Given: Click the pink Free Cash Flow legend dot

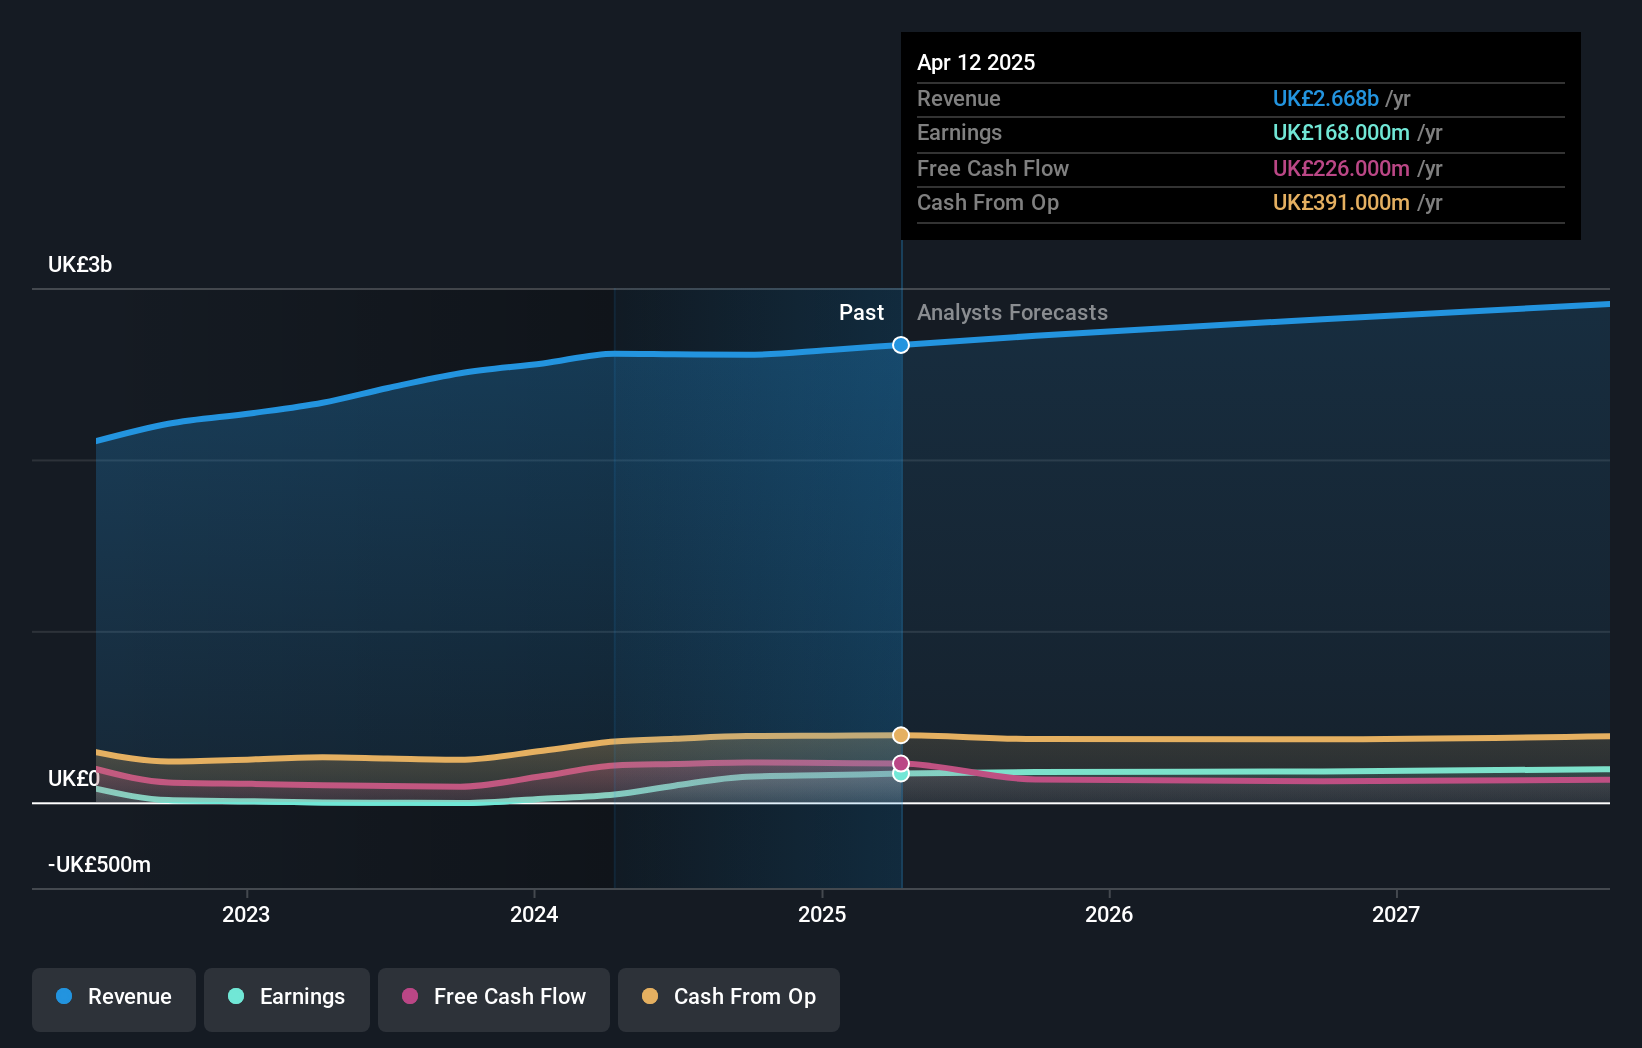Looking at the screenshot, I should (x=410, y=996).
